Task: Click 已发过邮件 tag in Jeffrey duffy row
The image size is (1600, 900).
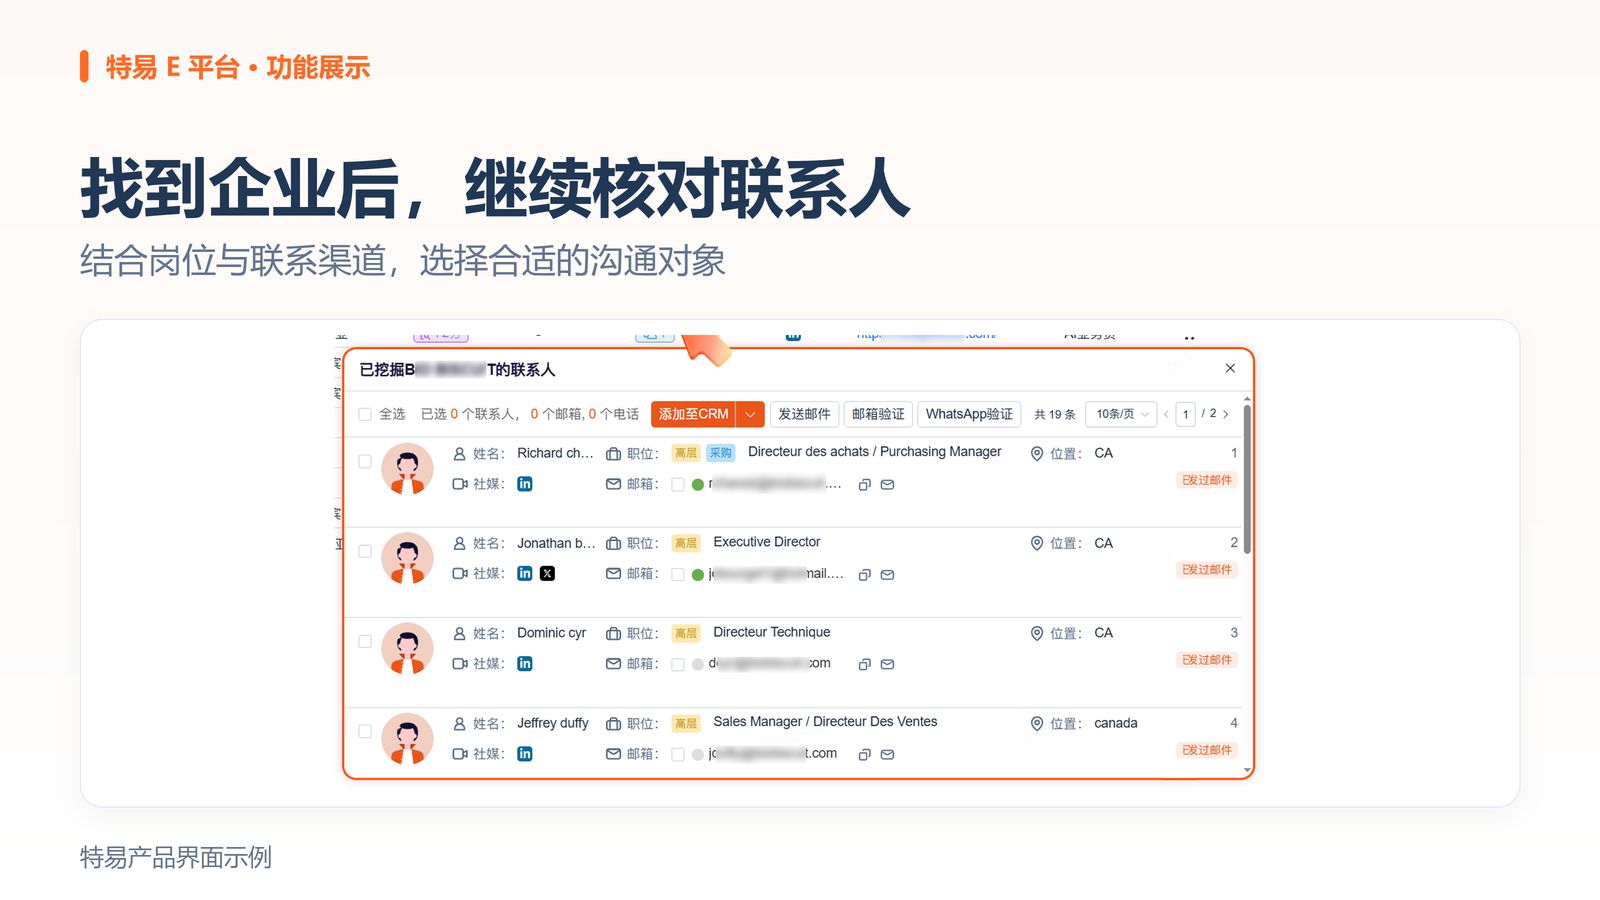Action: point(1207,750)
